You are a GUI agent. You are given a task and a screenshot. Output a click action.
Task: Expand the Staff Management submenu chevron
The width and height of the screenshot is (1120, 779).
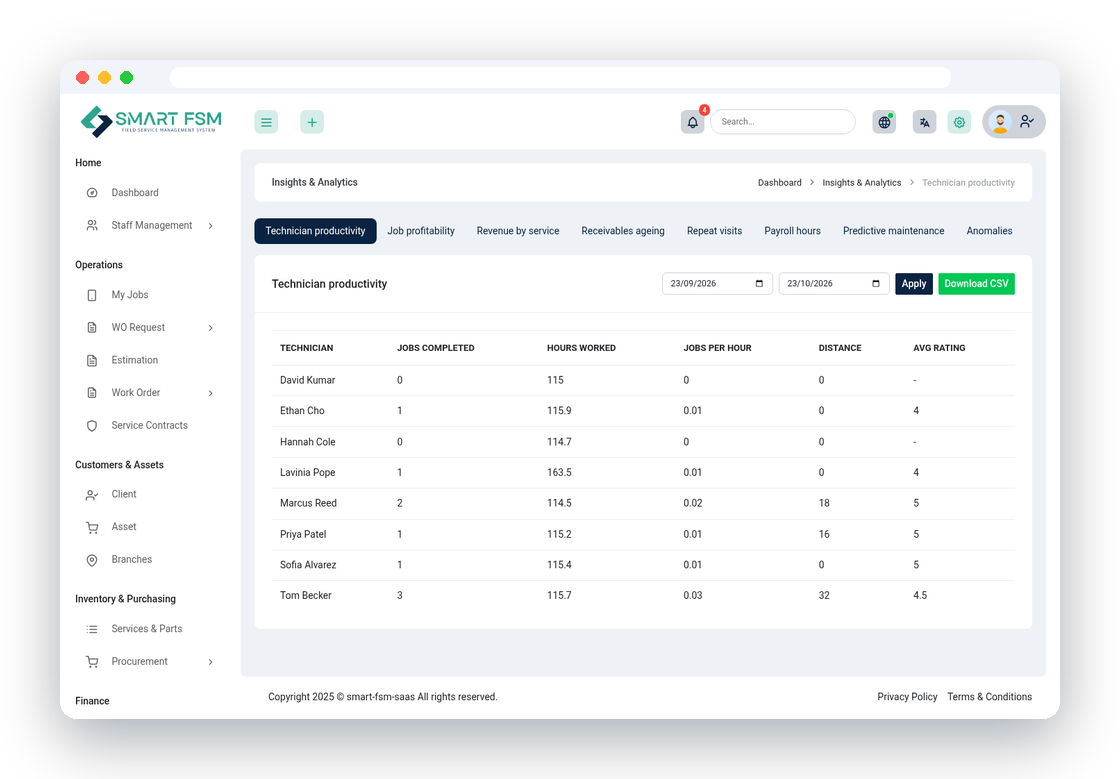pos(211,226)
